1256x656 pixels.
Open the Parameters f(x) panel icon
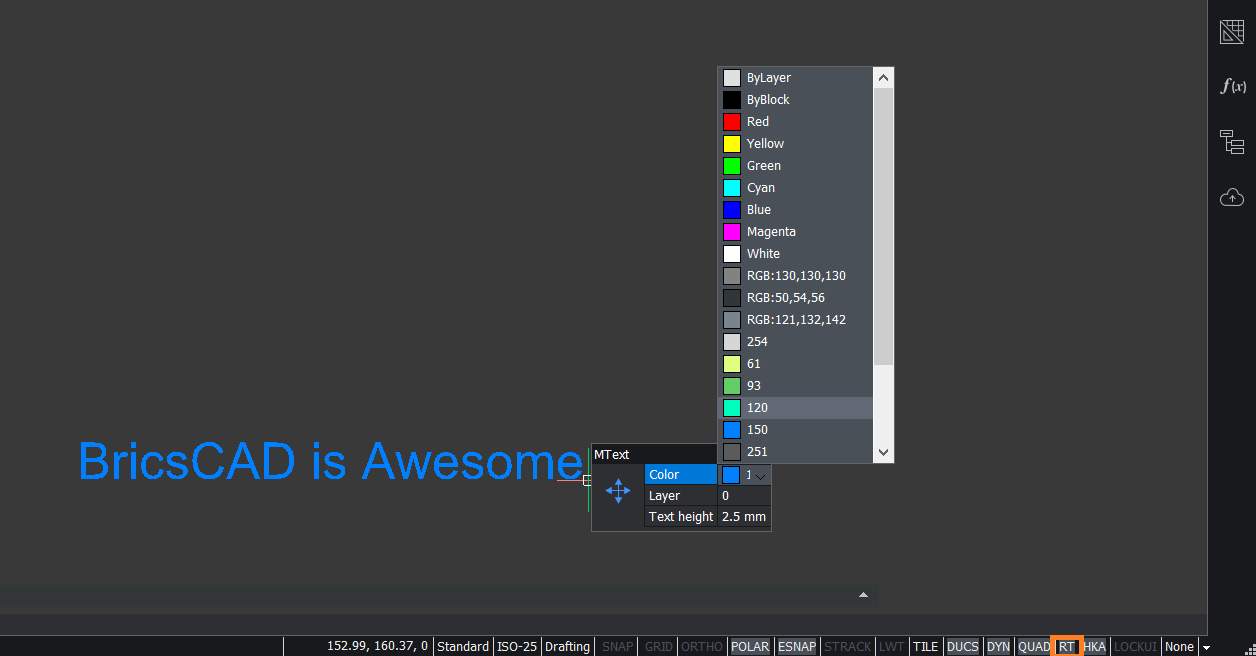(x=1232, y=86)
